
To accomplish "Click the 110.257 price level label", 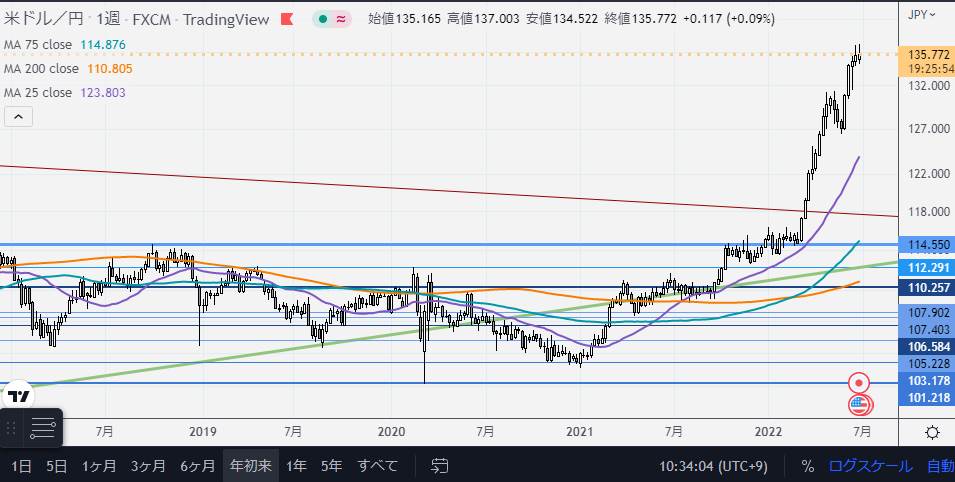I will pos(928,288).
